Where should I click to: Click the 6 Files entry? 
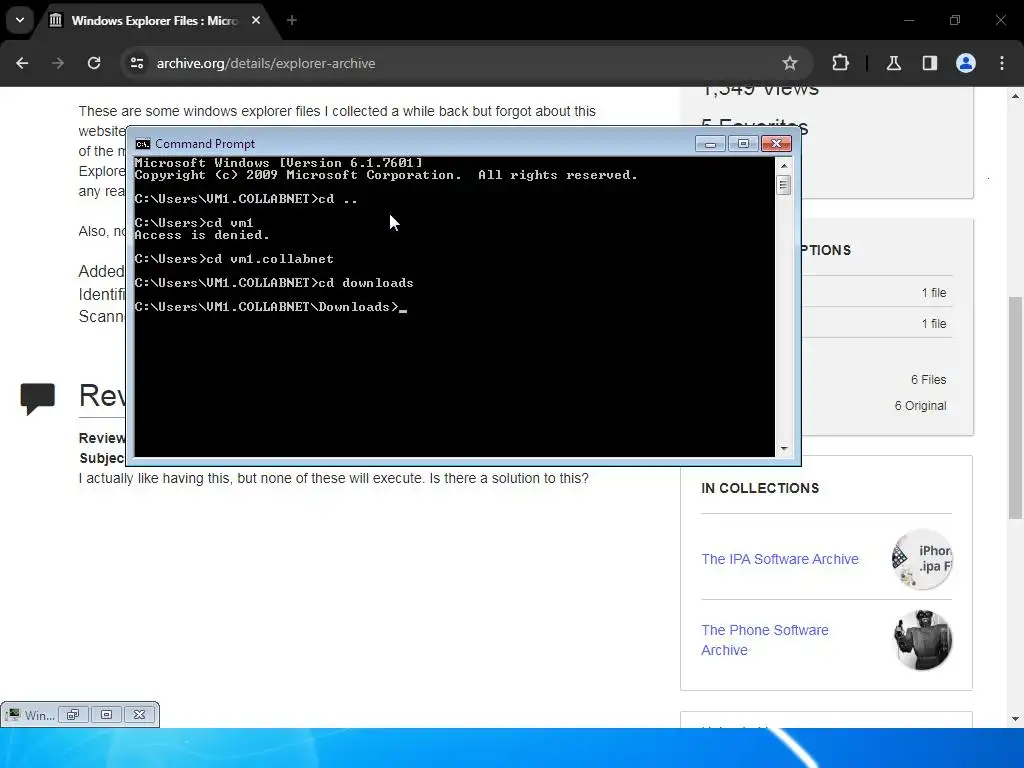tap(928, 379)
